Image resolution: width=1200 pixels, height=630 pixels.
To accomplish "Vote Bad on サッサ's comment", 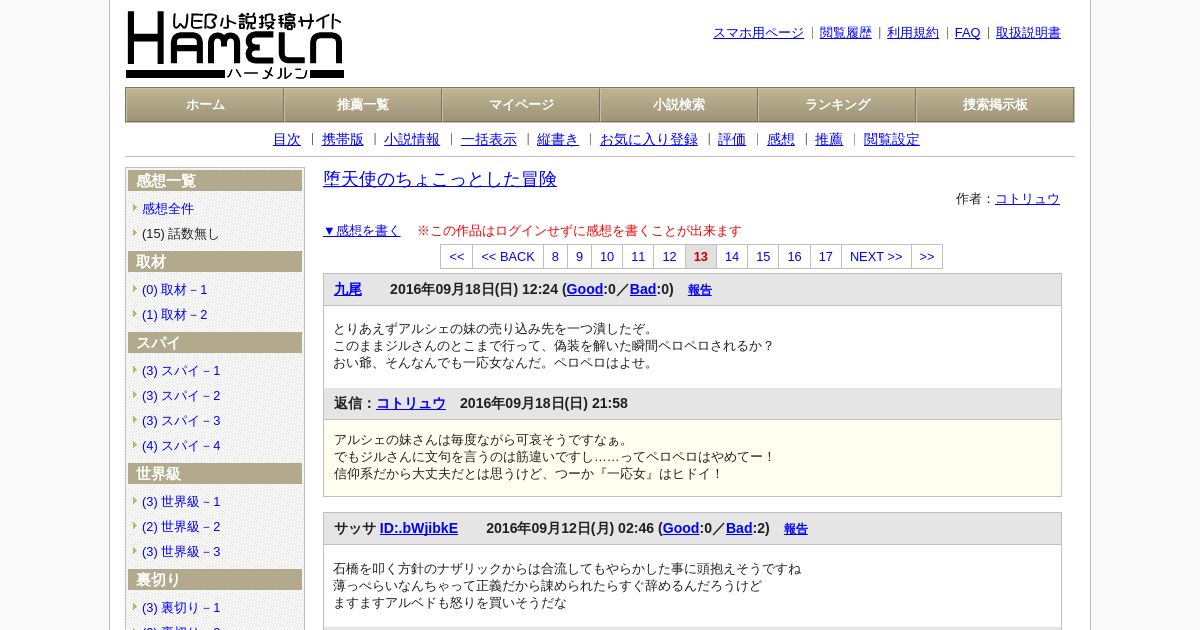I will pyautogui.click(x=739, y=528).
